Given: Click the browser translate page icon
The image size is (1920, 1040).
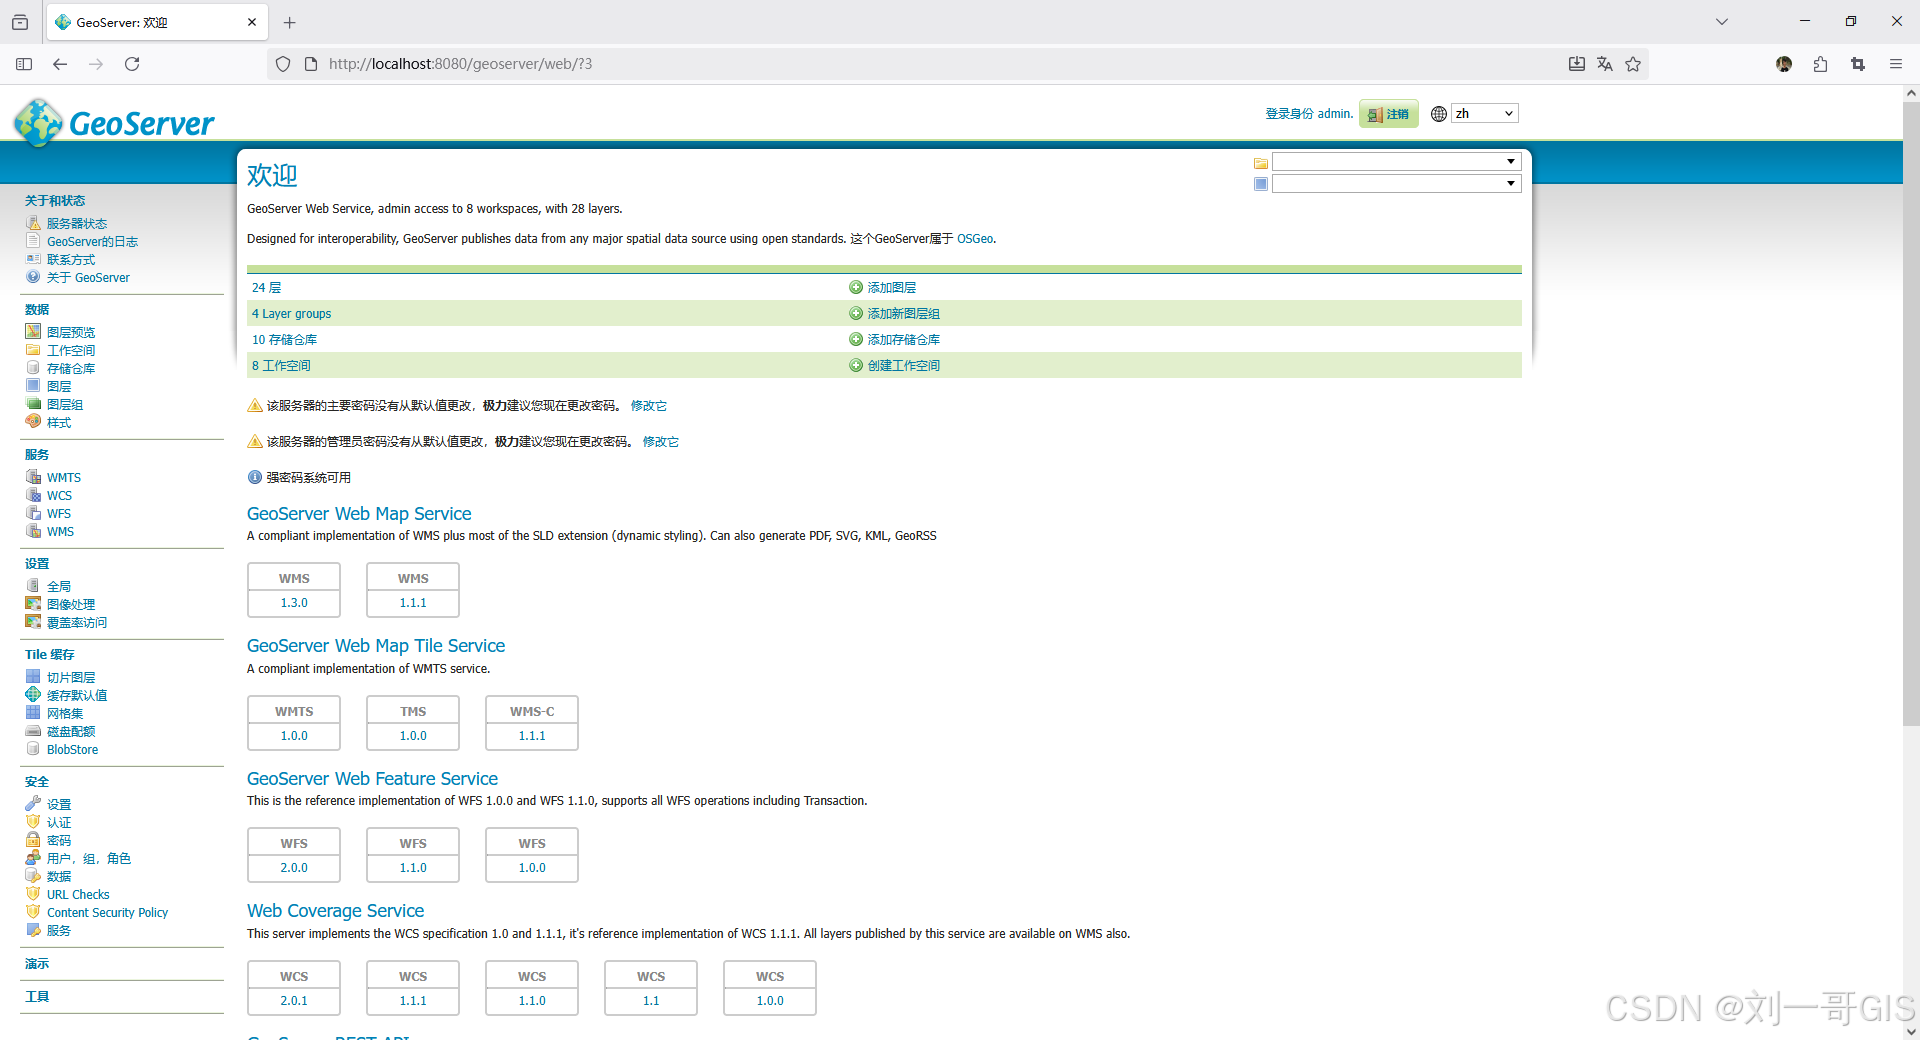Looking at the screenshot, I should coord(1605,64).
